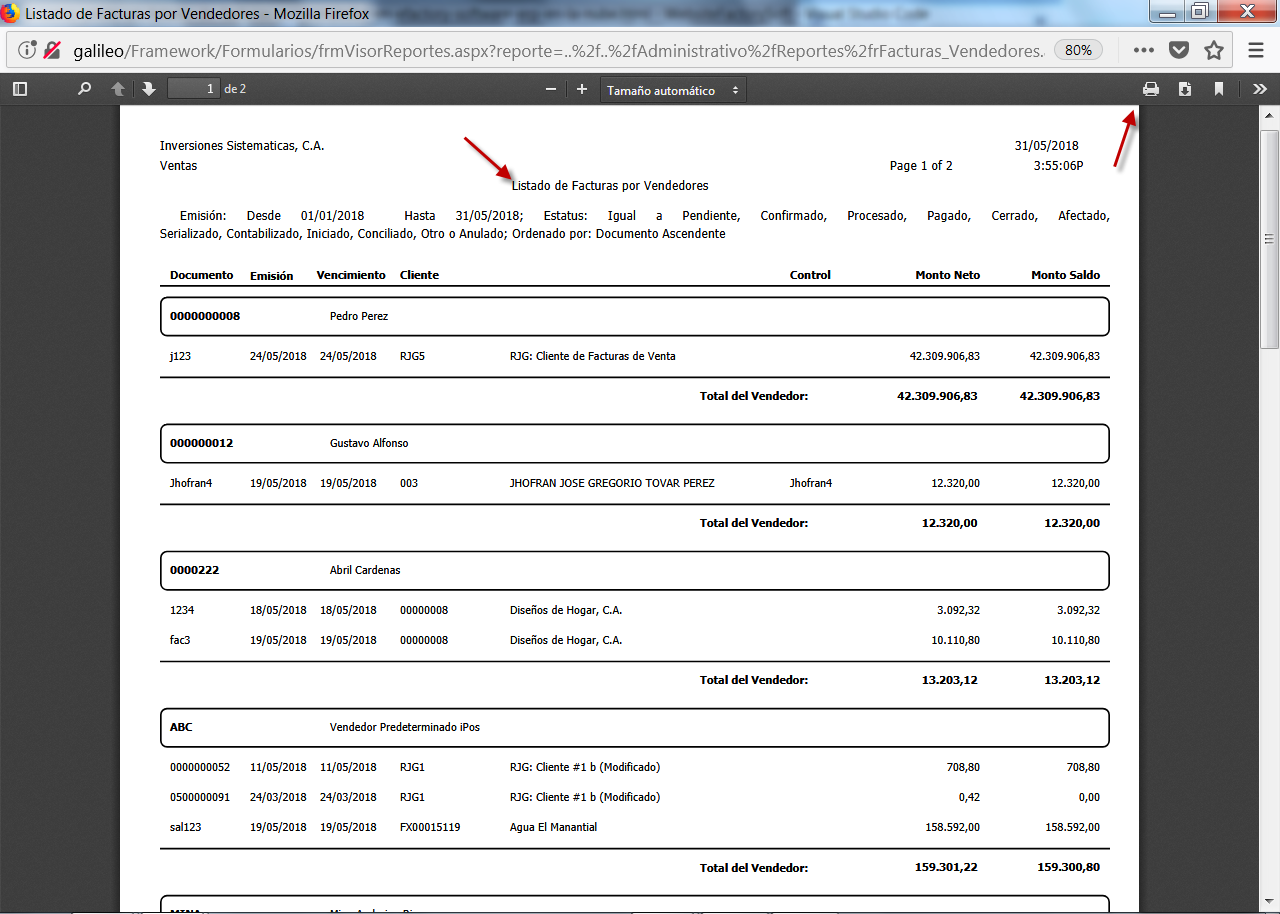Save page to Pocket

[1179, 50]
